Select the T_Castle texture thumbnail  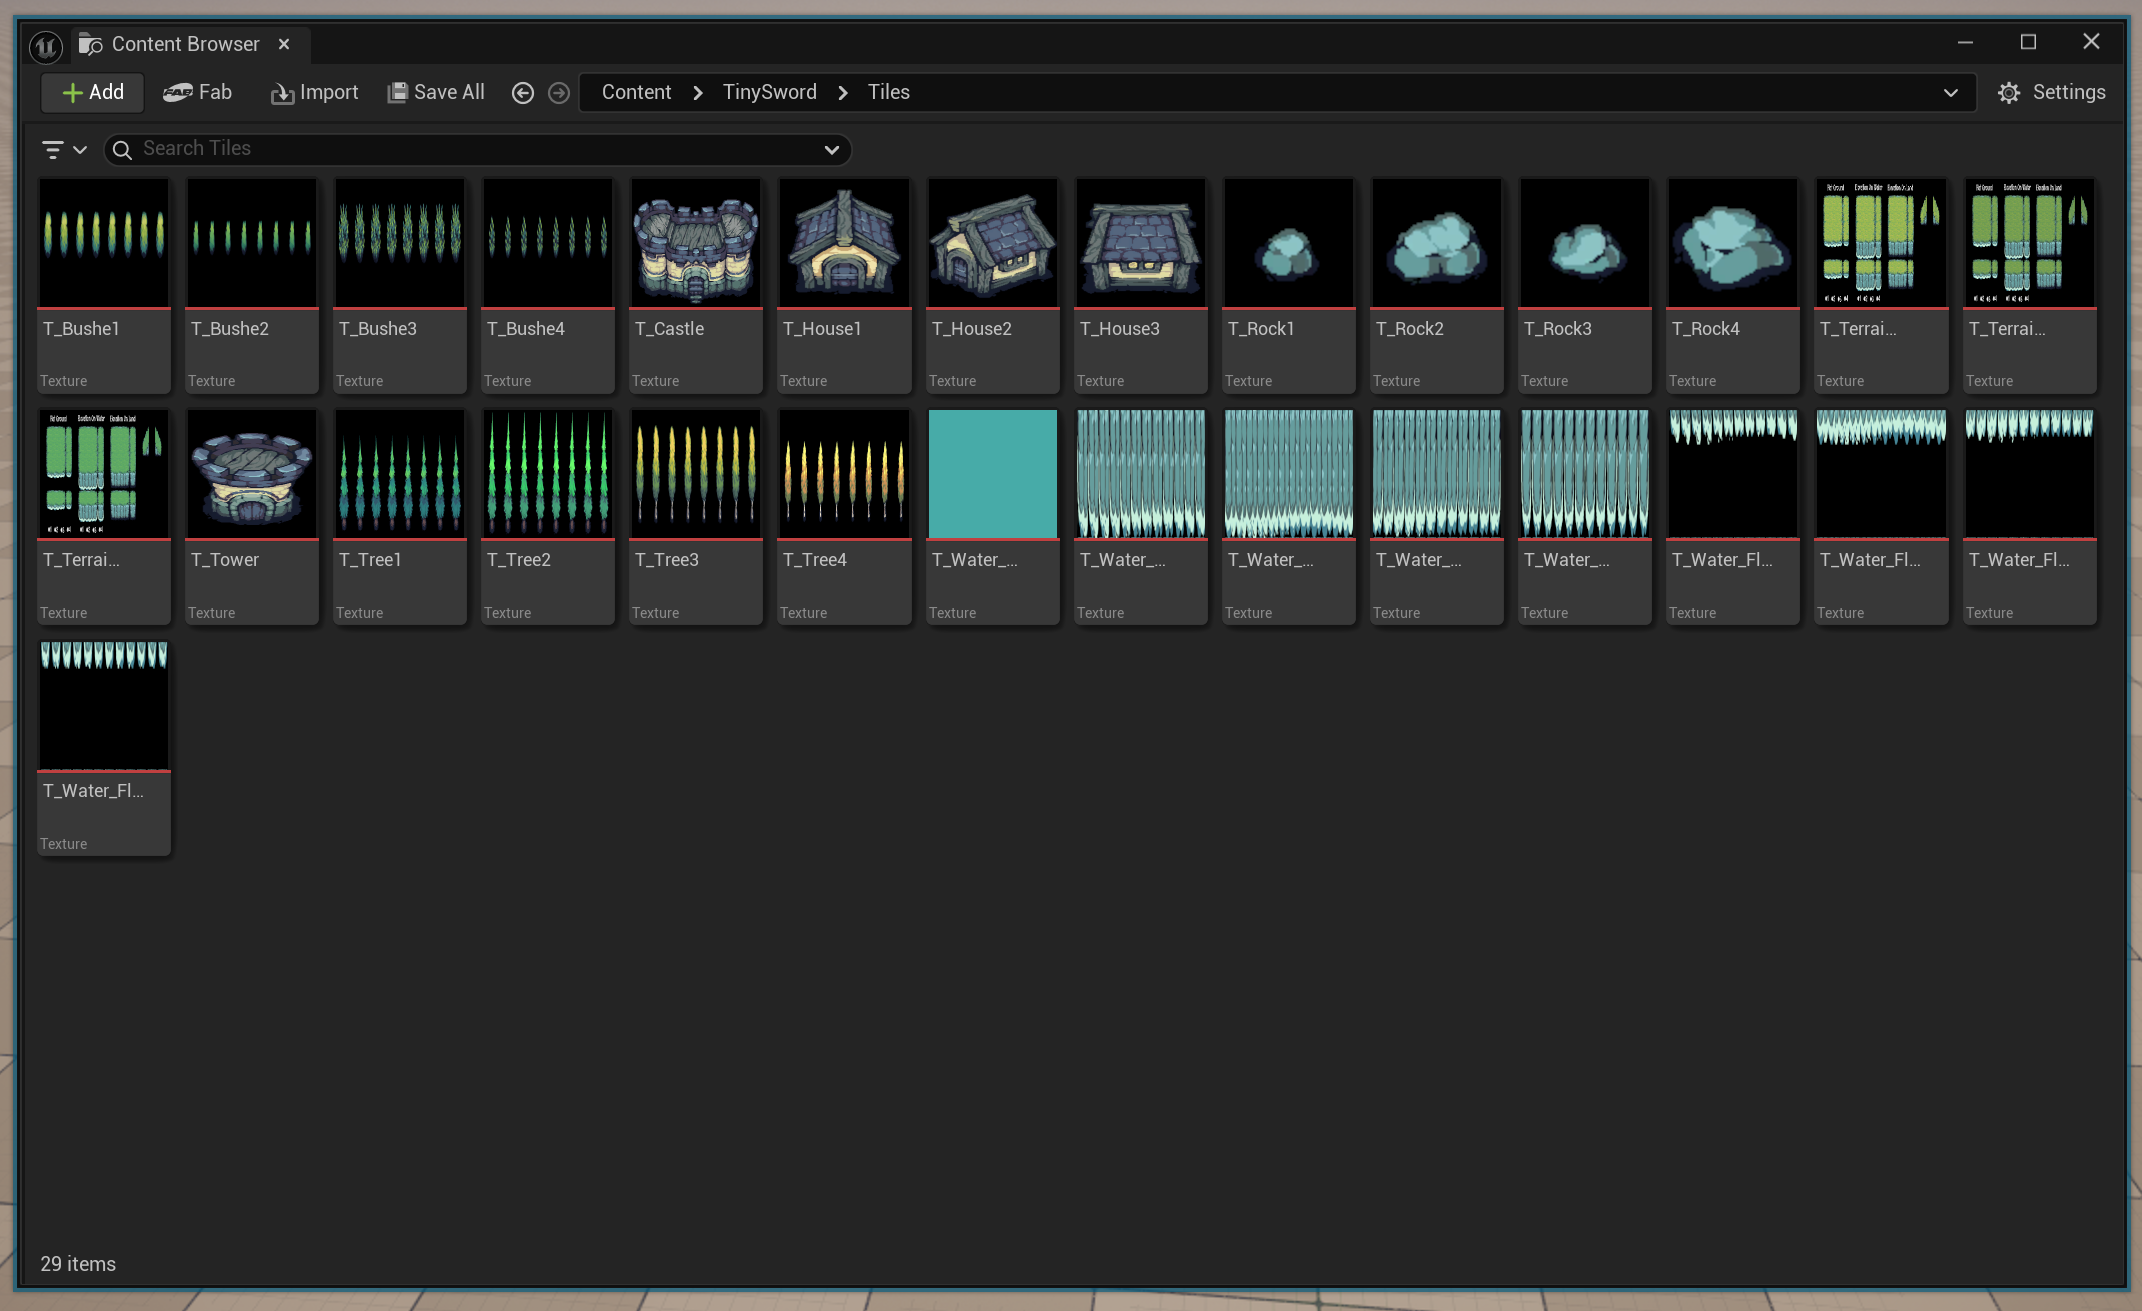pyautogui.click(x=696, y=243)
